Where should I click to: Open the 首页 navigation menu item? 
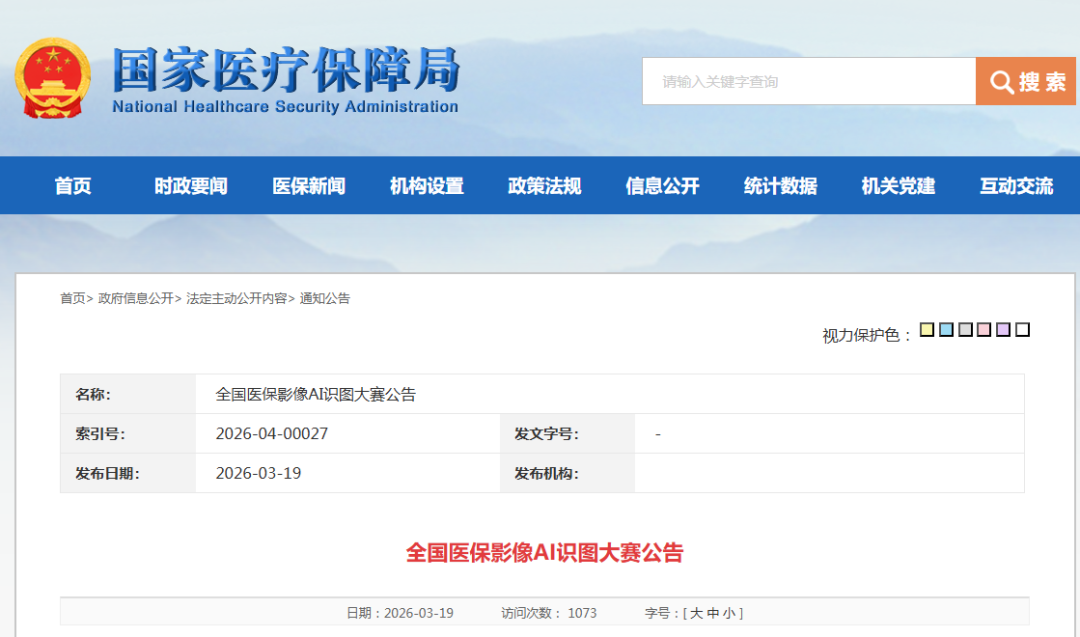tap(73, 186)
